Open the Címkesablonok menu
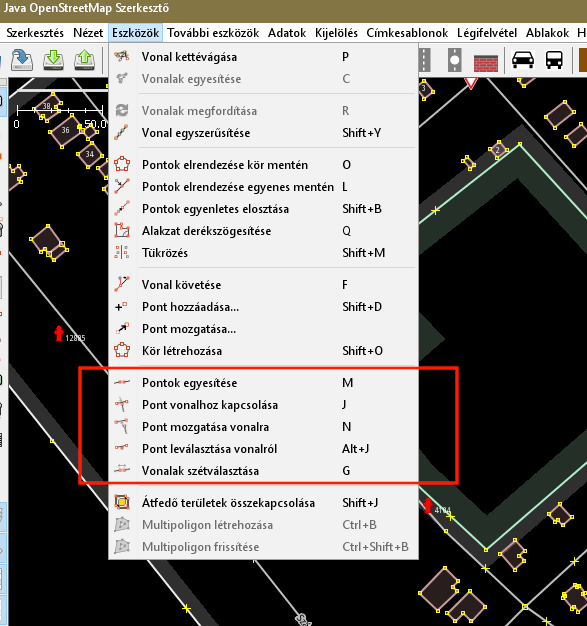 (407, 33)
